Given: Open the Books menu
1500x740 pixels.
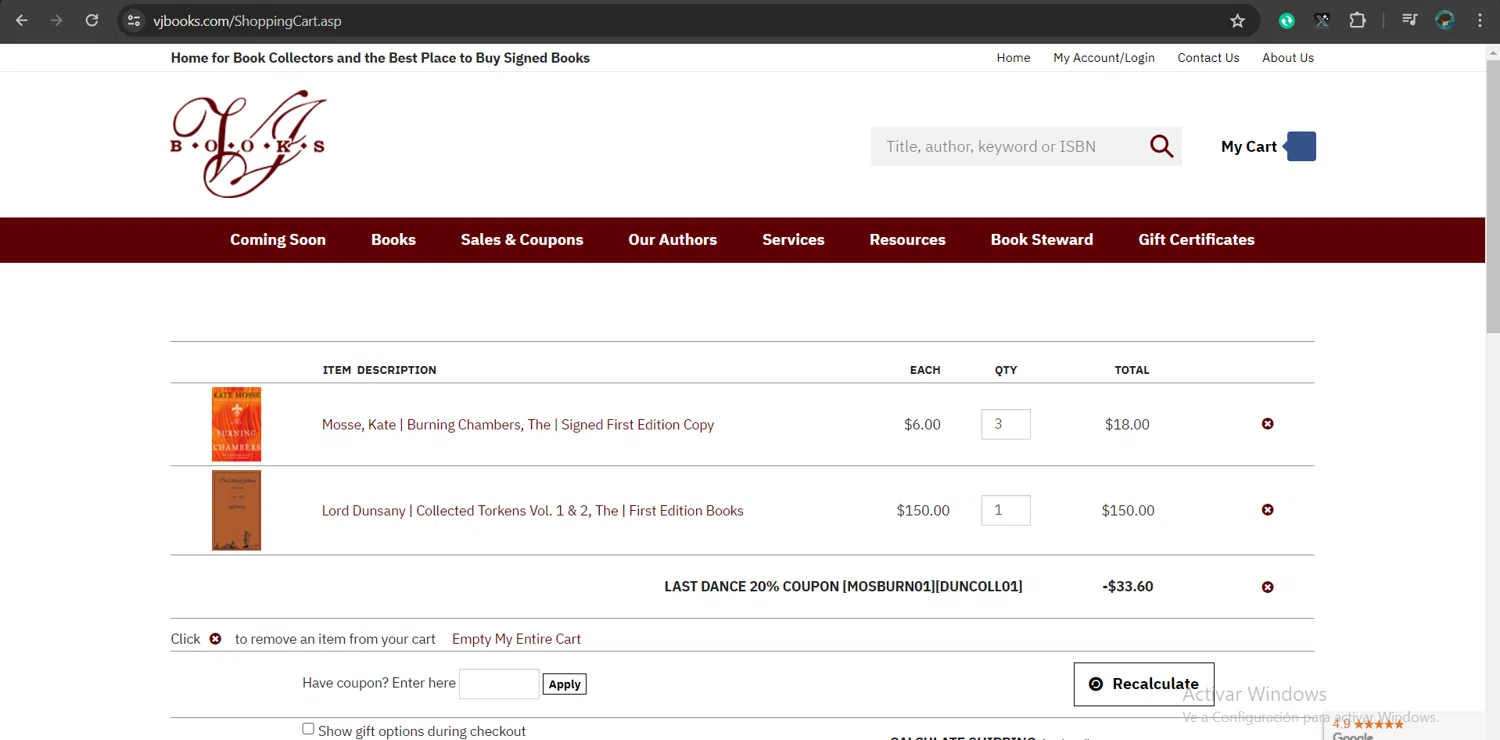Looking at the screenshot, I should (393, 240).
